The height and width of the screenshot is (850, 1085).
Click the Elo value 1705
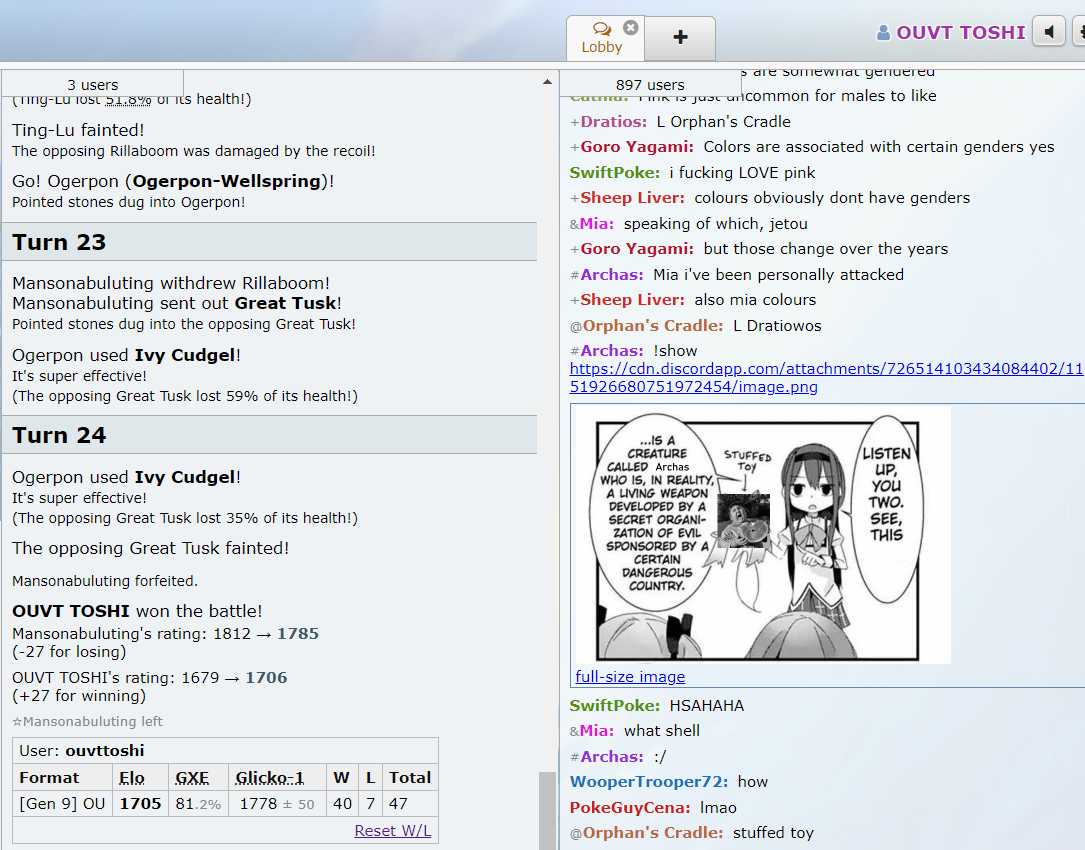(x=140, y=804)
